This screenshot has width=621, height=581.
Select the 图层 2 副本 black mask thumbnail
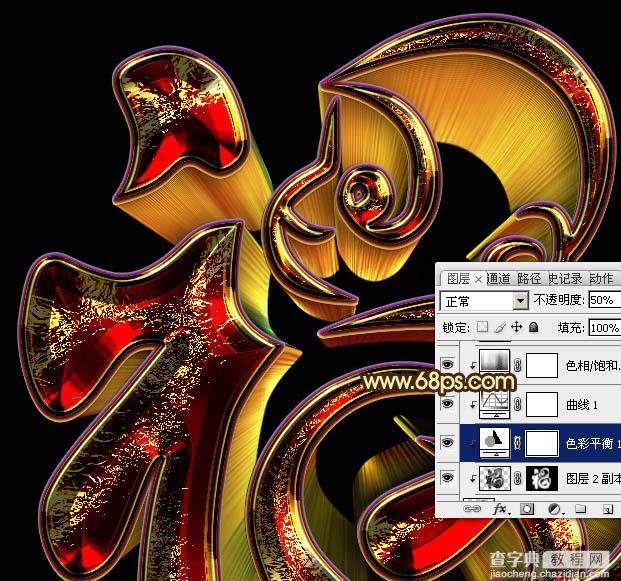point(542,478)
